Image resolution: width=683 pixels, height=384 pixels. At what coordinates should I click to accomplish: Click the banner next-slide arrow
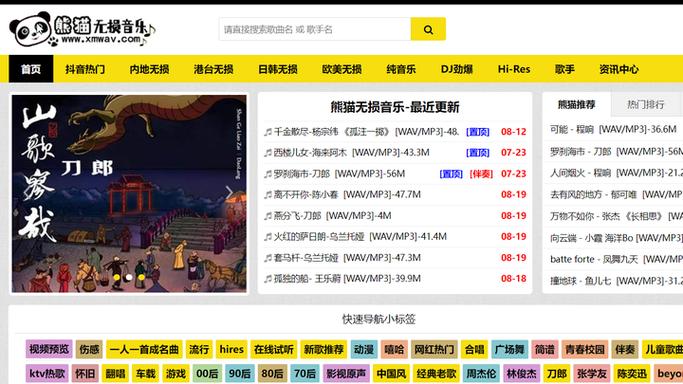point(229,192)
